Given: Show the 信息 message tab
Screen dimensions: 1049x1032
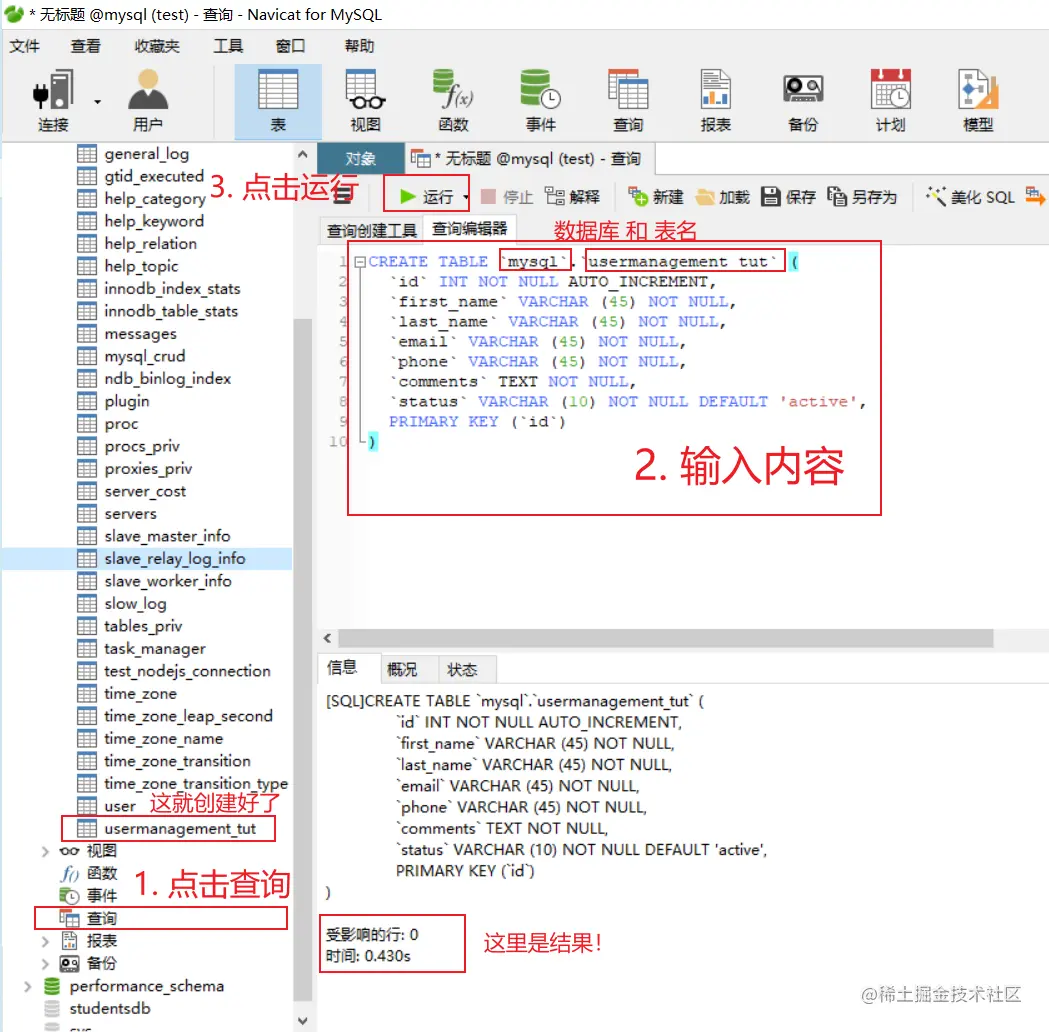Looking at the screenshot, I should click(342, 667).
